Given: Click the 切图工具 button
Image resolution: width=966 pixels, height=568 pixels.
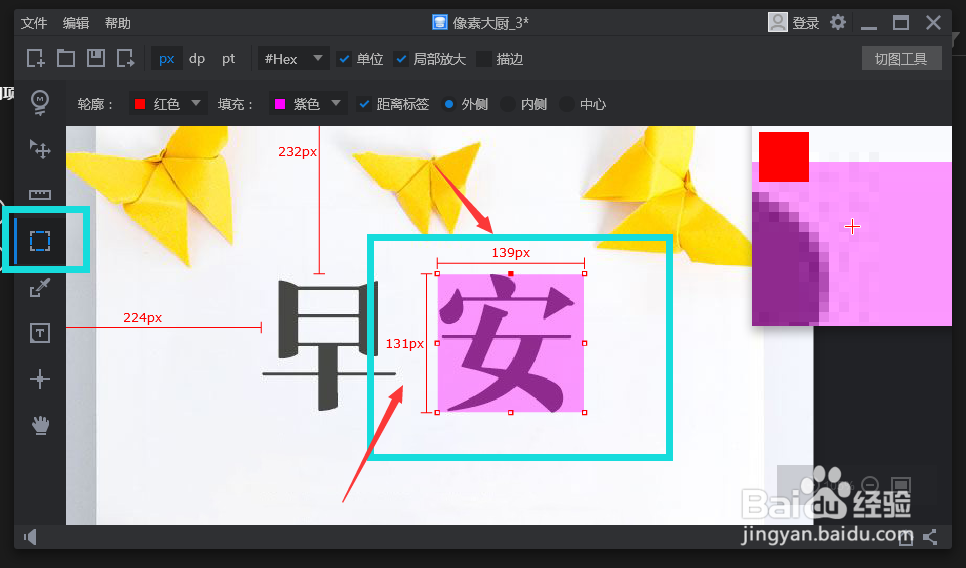Looking at the screenshot, I should click(901, 59).
